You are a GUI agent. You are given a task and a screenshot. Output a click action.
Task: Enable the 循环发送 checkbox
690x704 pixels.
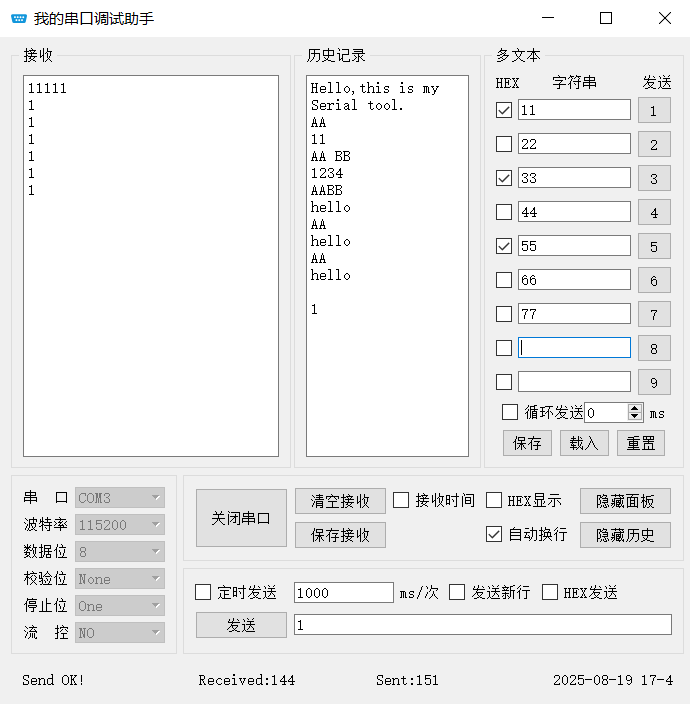[x=510, y=412]
